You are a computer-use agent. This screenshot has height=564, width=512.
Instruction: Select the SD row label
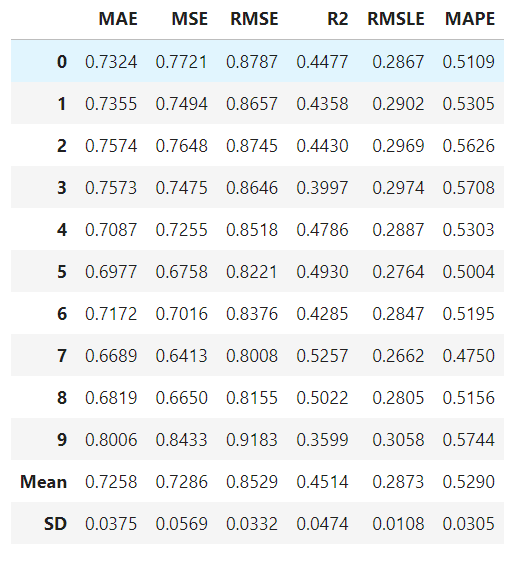click(55, 524)
